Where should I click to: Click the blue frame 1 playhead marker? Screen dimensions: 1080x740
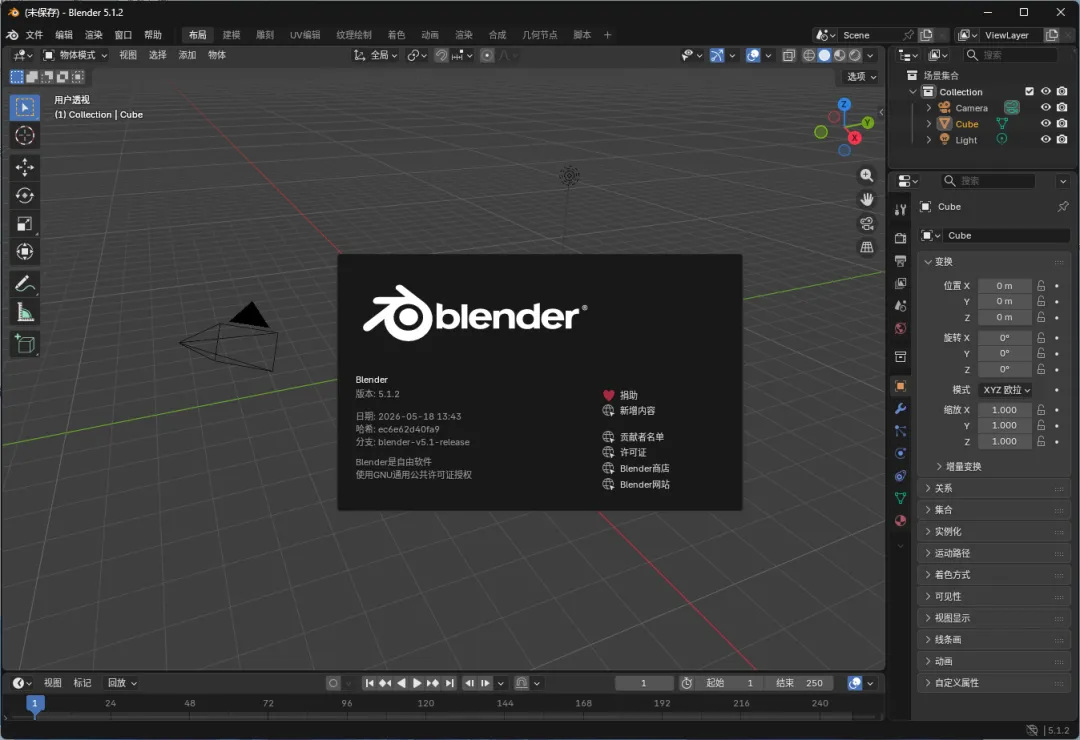pos(35,704)
